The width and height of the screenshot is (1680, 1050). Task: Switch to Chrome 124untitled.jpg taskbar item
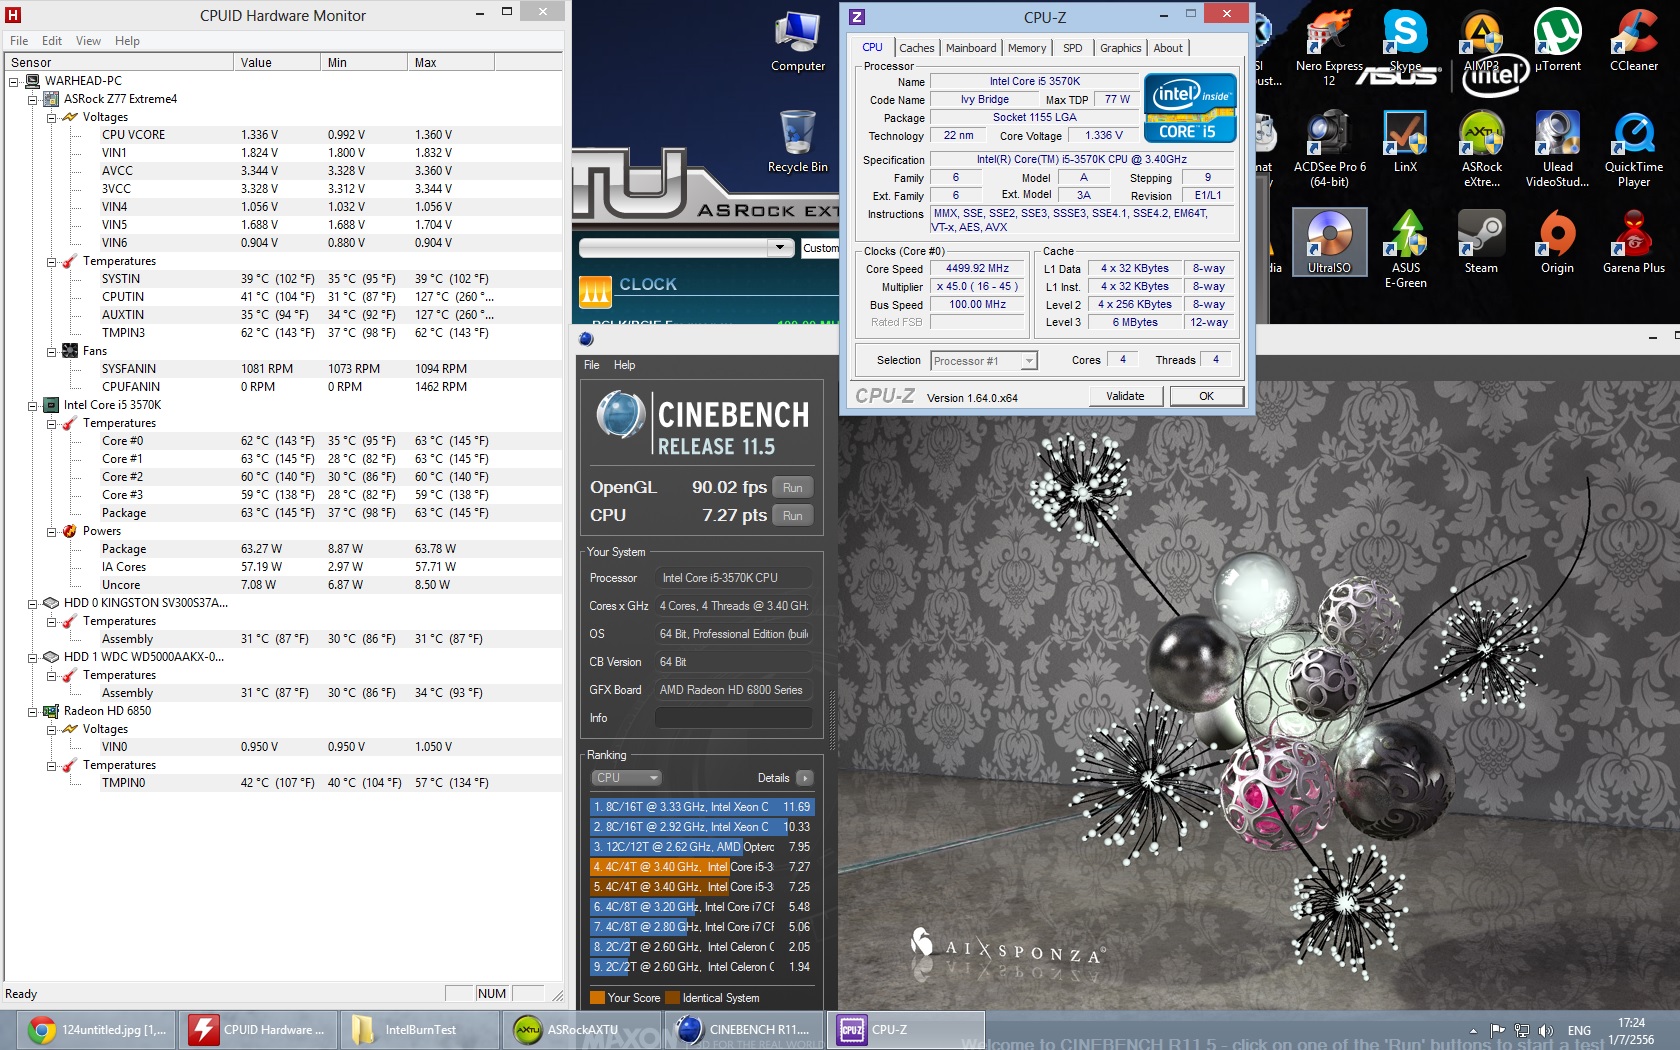click(96, 1029)
